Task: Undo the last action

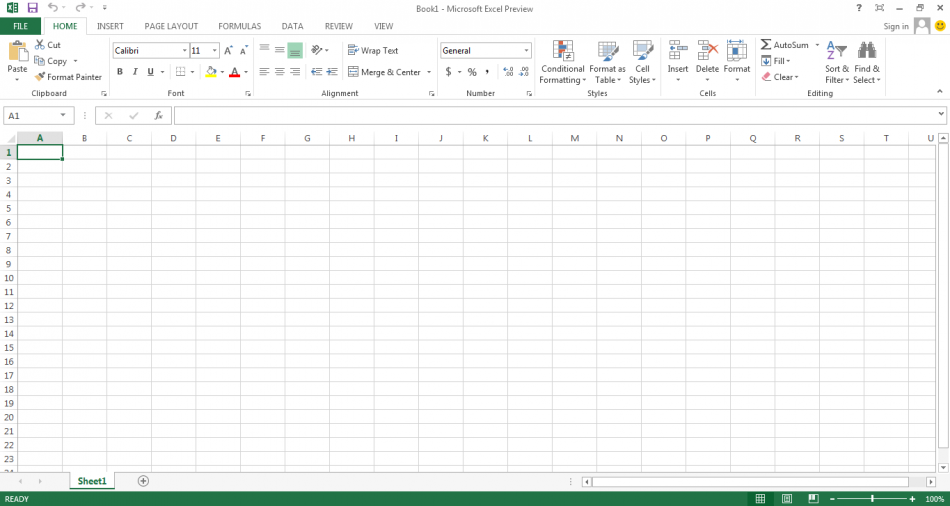Action: click(53, 8)
